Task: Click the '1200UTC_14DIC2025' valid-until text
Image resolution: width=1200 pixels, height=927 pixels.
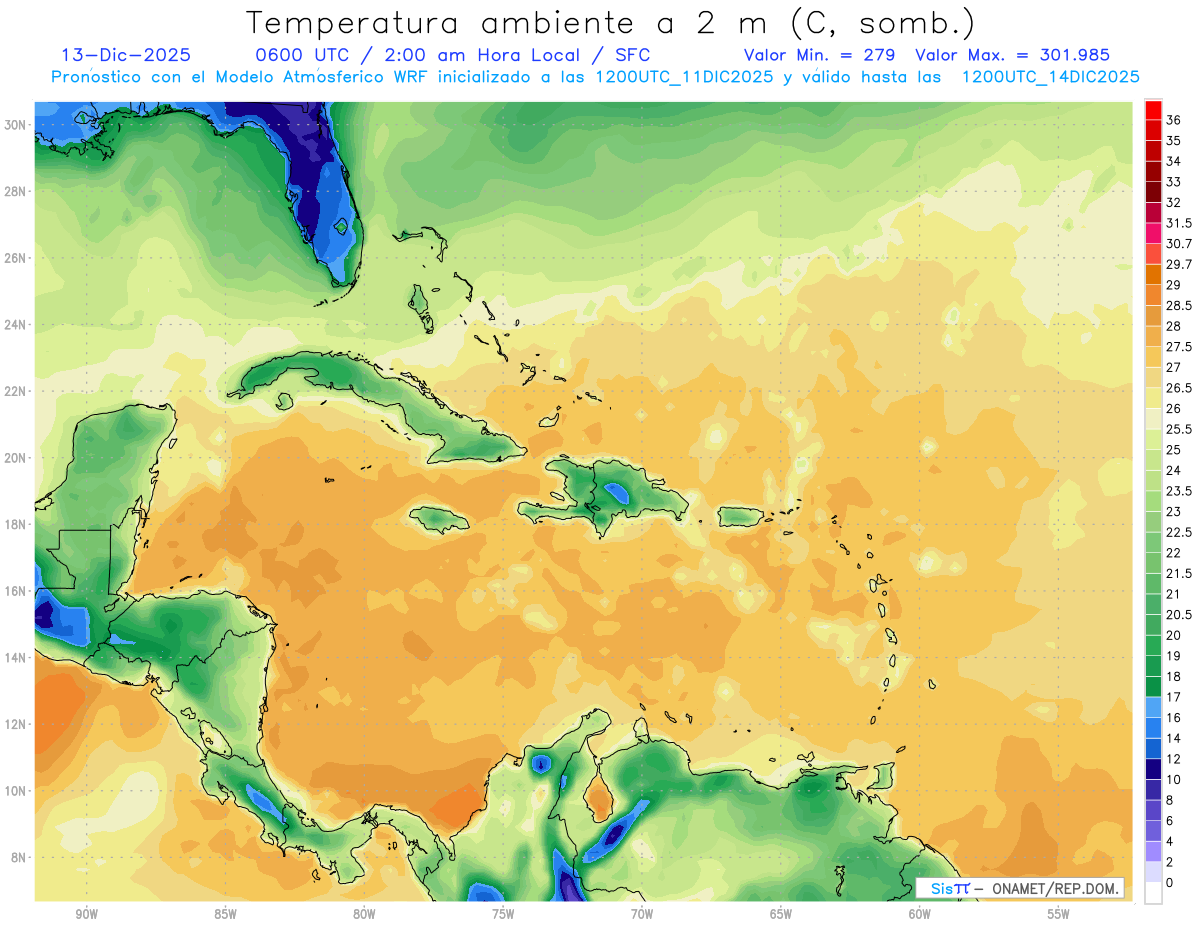Action: point(1050,77)
